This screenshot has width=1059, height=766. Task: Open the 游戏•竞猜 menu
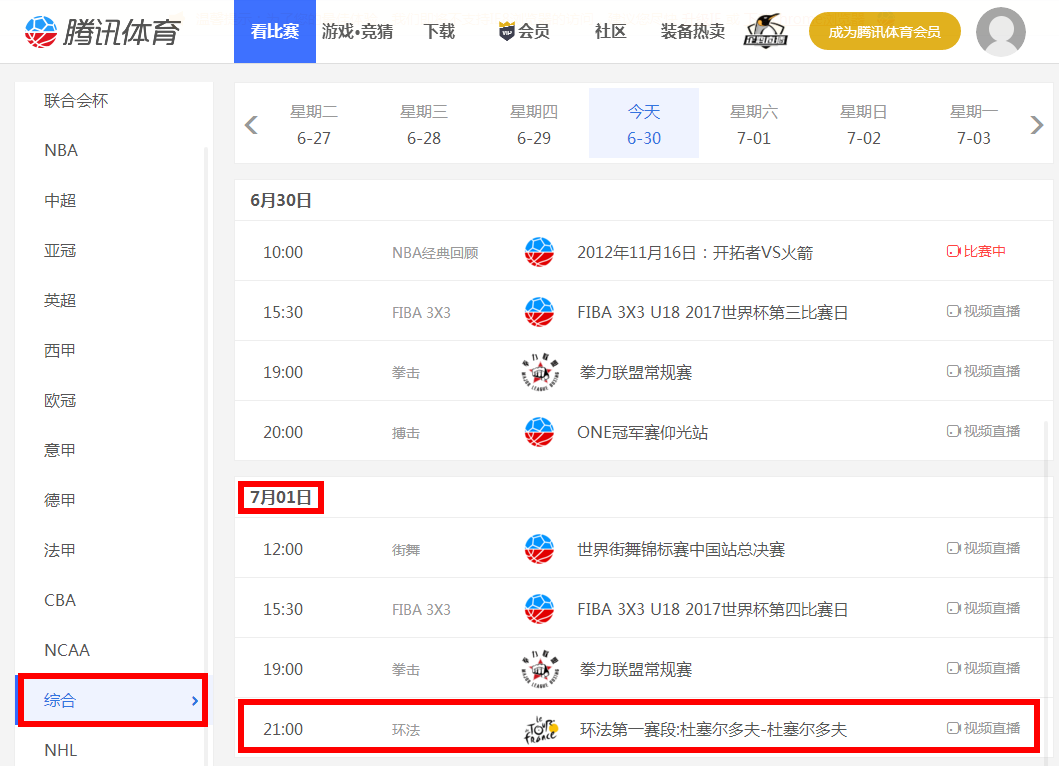pyautogui.click(x=357, y=32)
